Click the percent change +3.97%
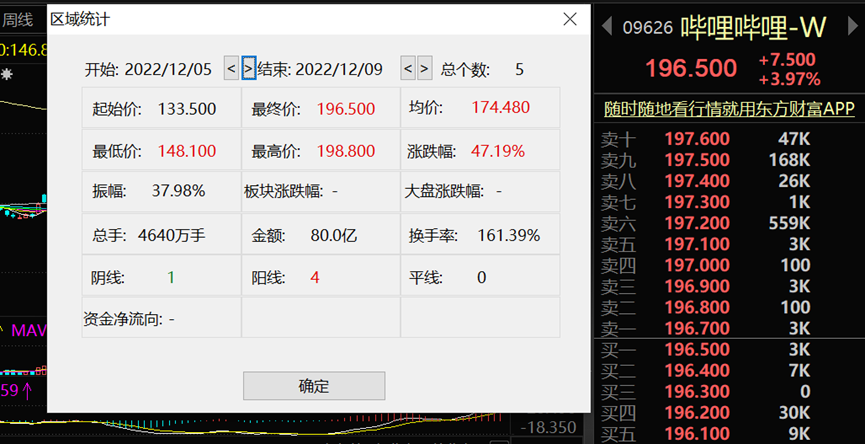 point(789,79)
